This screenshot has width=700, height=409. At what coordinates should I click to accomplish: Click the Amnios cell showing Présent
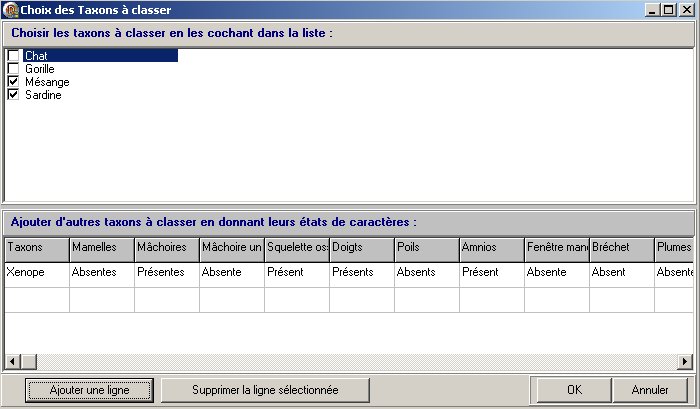tap(491, 272)
